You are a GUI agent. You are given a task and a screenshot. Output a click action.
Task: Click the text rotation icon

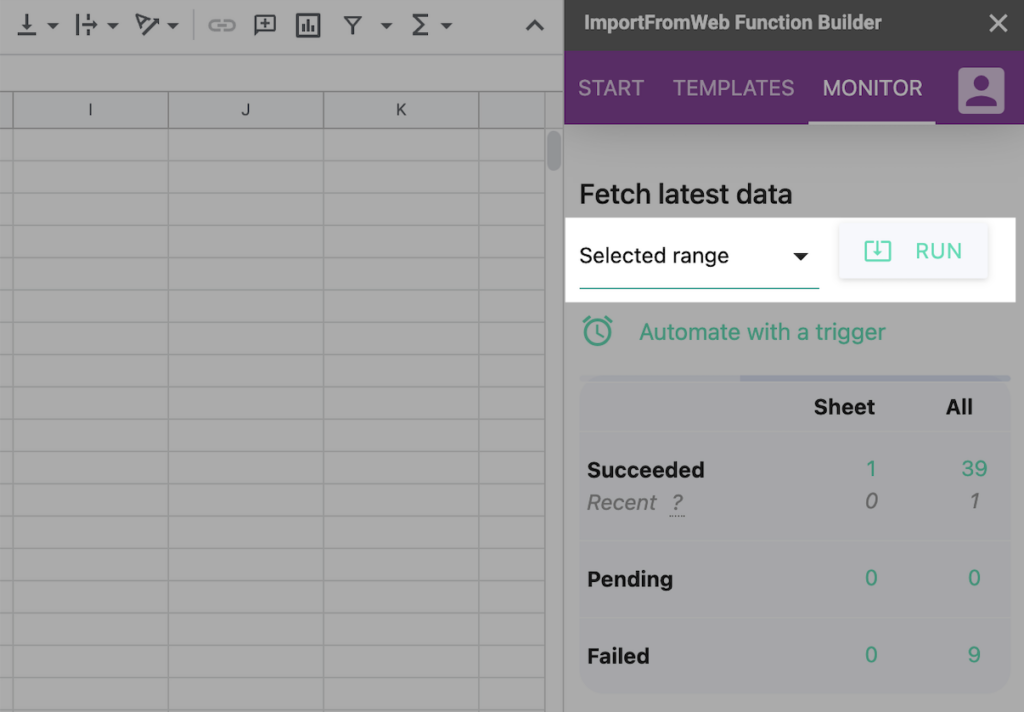tap(146, 25)
